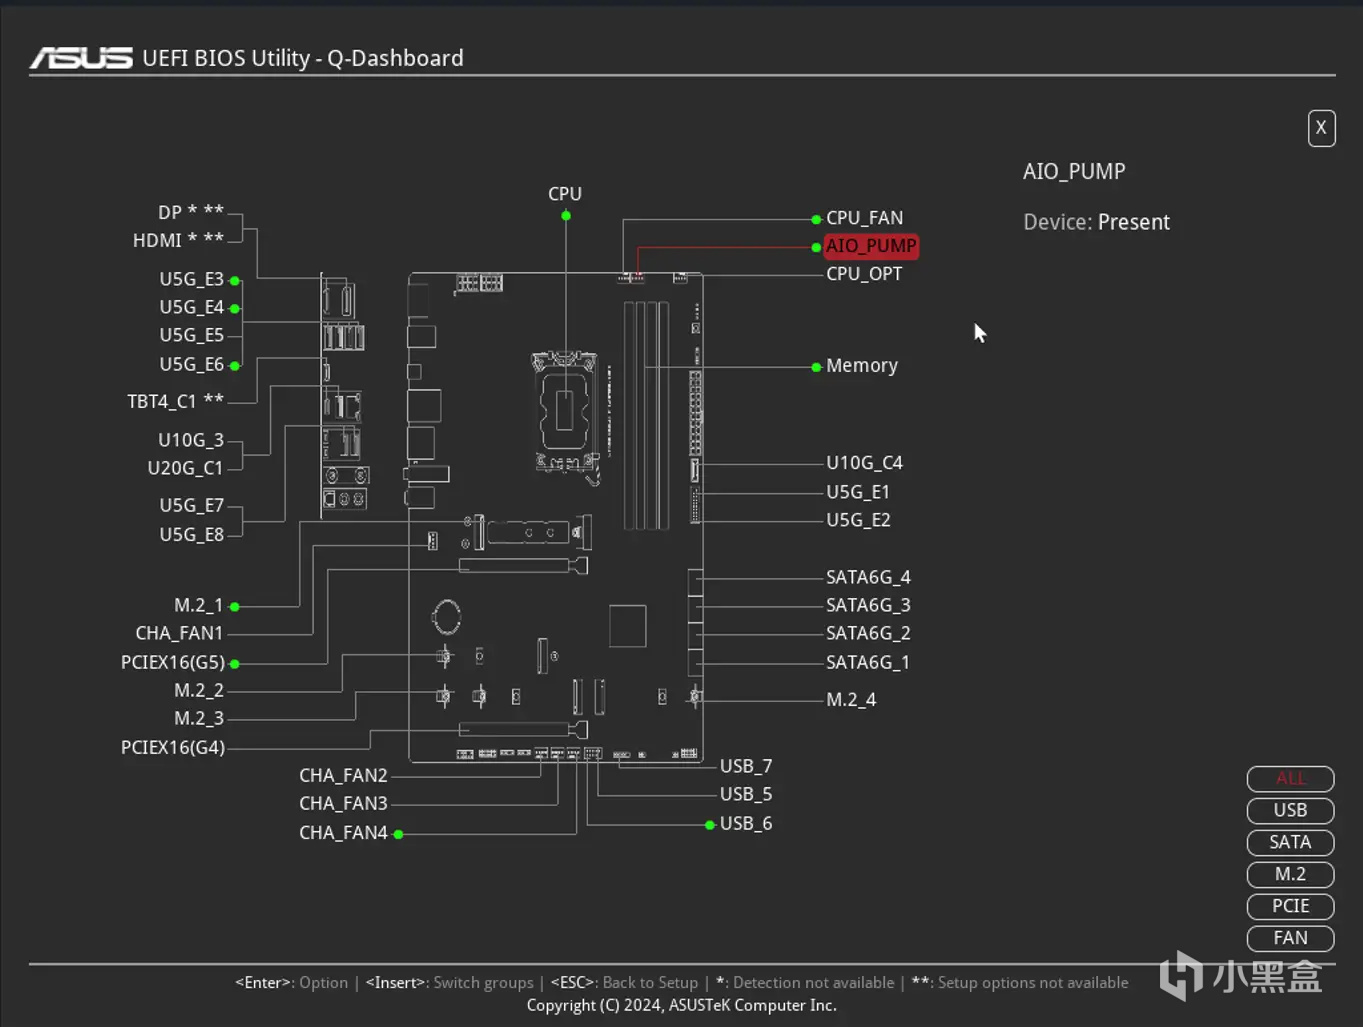Close the Q-Dashboard with X button
The image size is (1363, 1027).
[x=1321, y=128]
